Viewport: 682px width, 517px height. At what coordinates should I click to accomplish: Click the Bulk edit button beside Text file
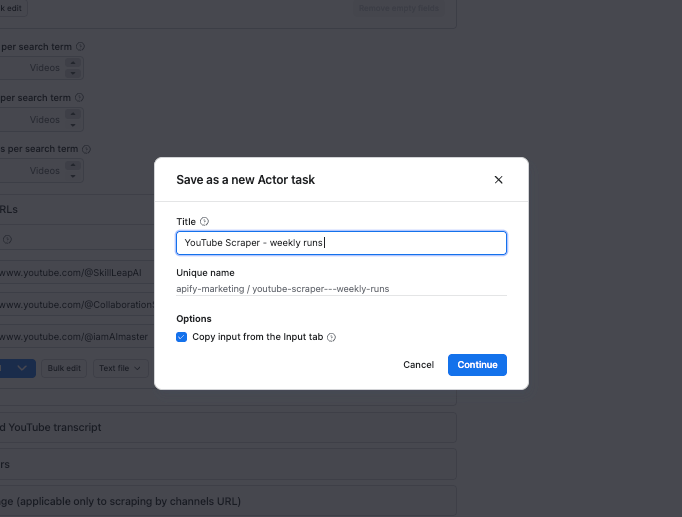point(64,368)
